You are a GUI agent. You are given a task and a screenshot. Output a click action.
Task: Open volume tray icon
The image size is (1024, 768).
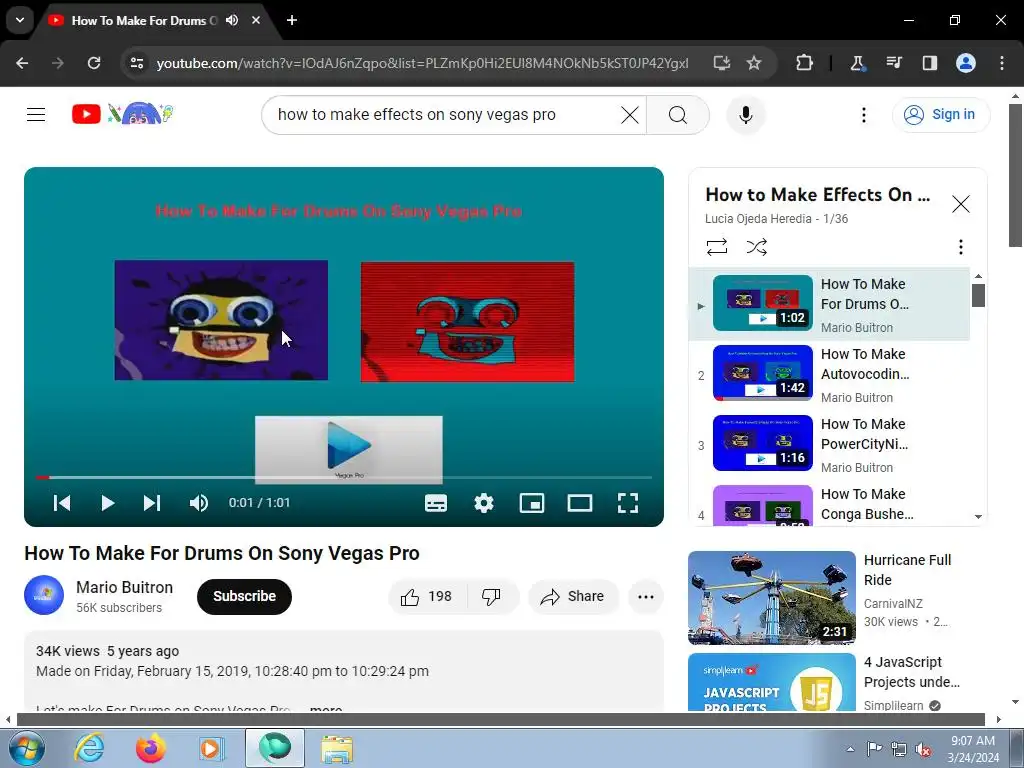tap(923, 749)
